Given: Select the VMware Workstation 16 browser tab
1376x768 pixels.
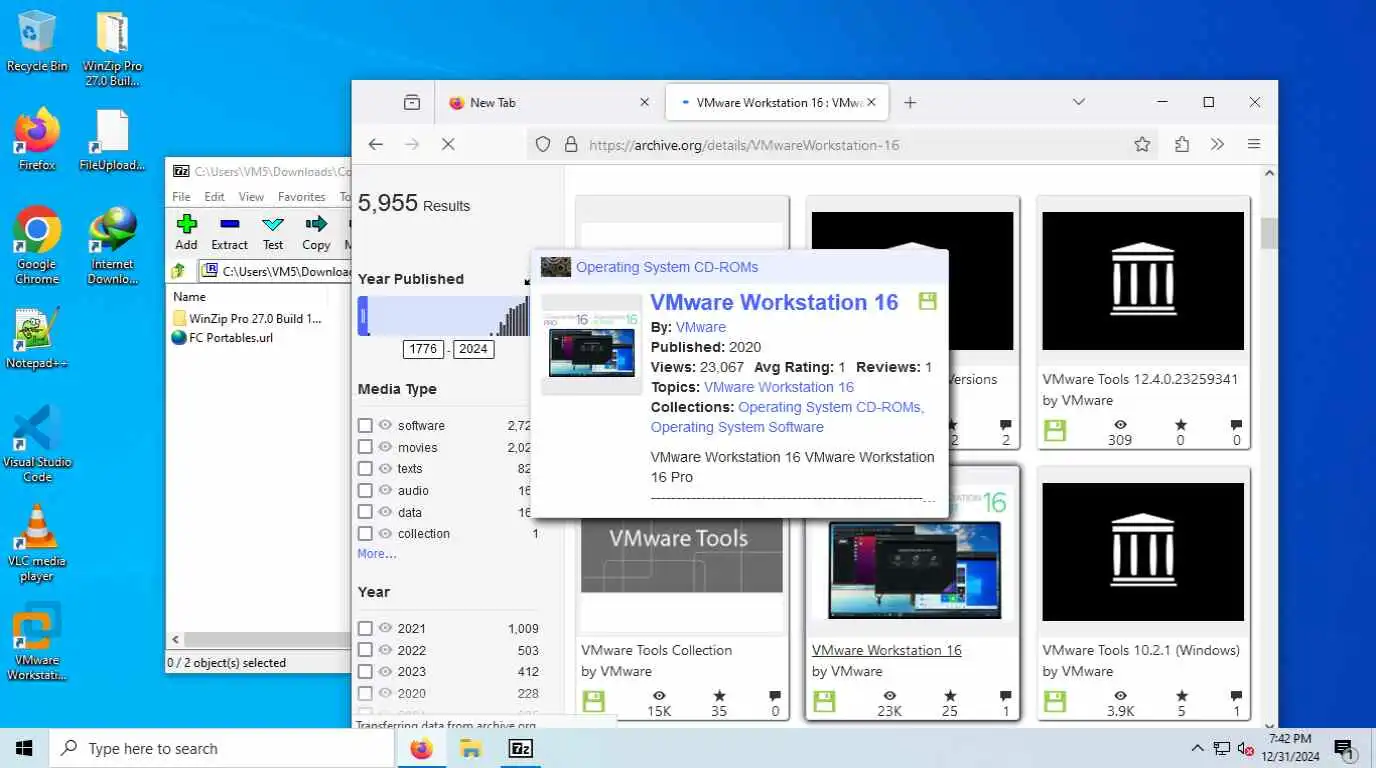Looking at the screenshot, I should click(777, 102).
